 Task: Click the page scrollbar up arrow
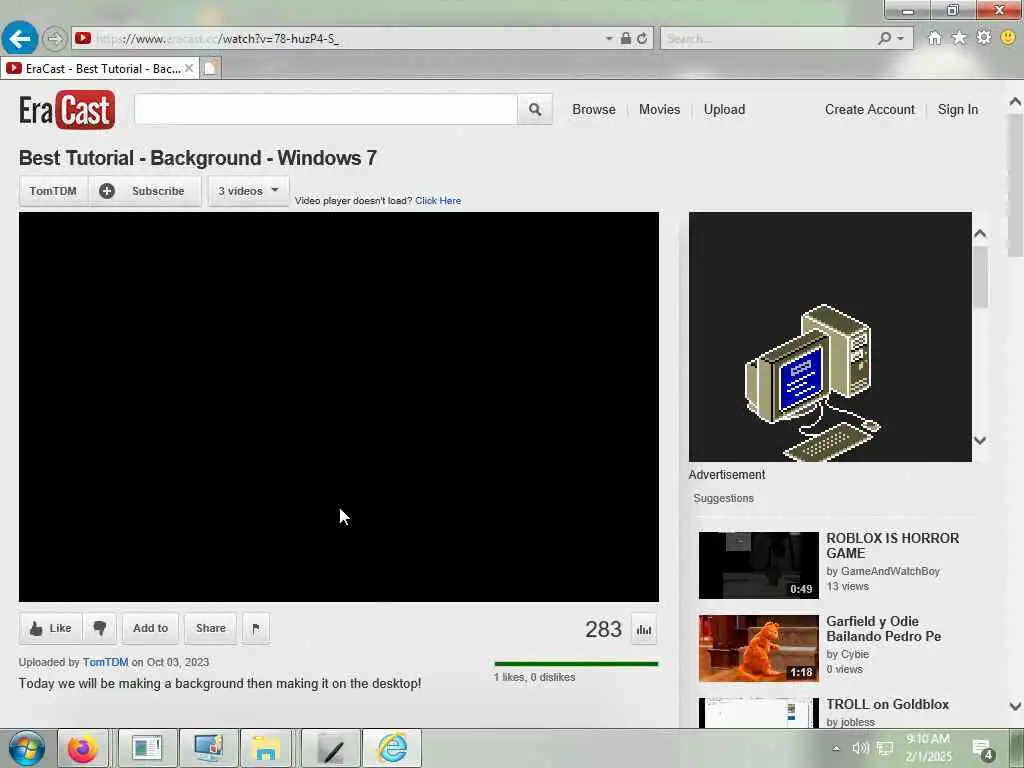tap(1015, 102)
